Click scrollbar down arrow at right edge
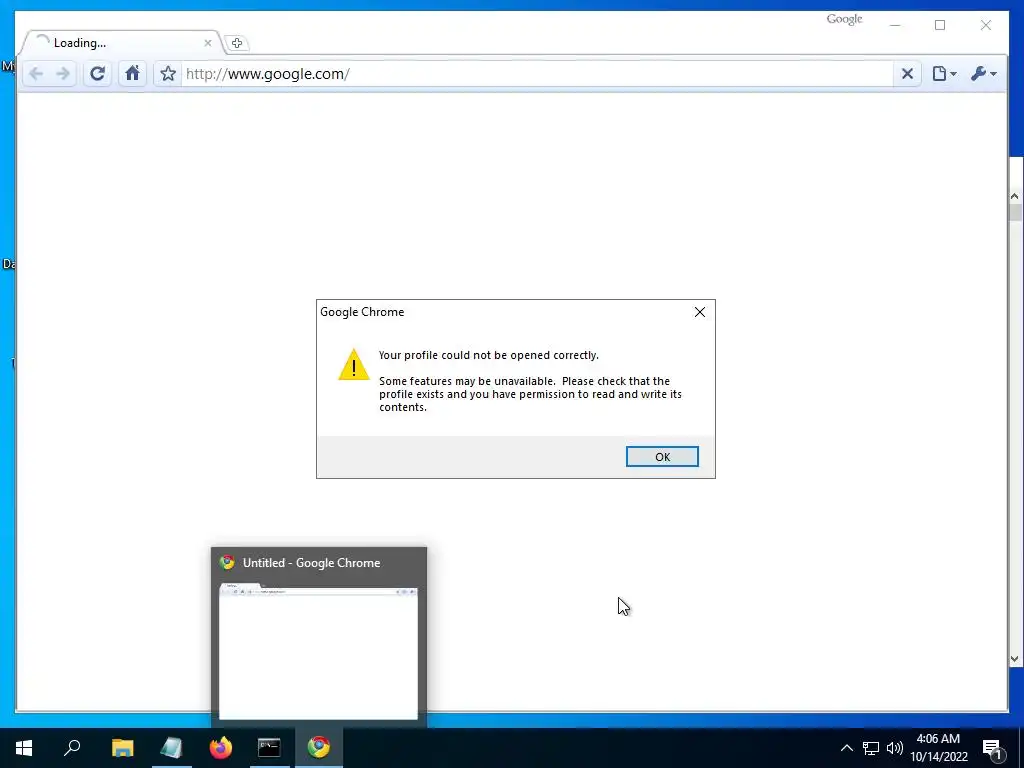This screenshot has width=1024, height=768. [1015, 659]
